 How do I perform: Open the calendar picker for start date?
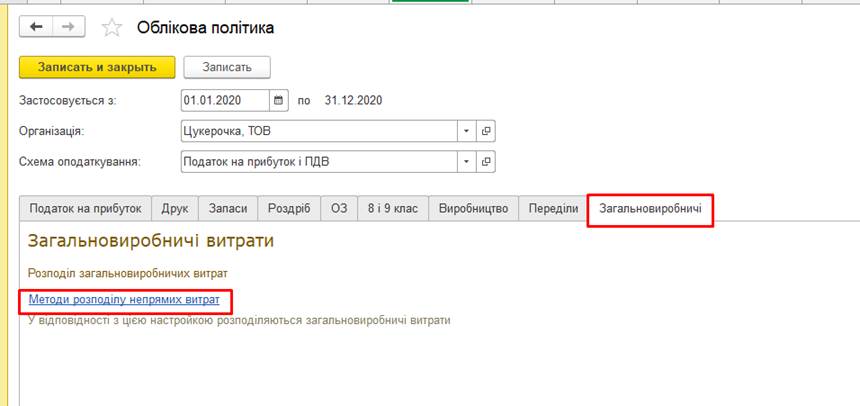tap(279, 100)
